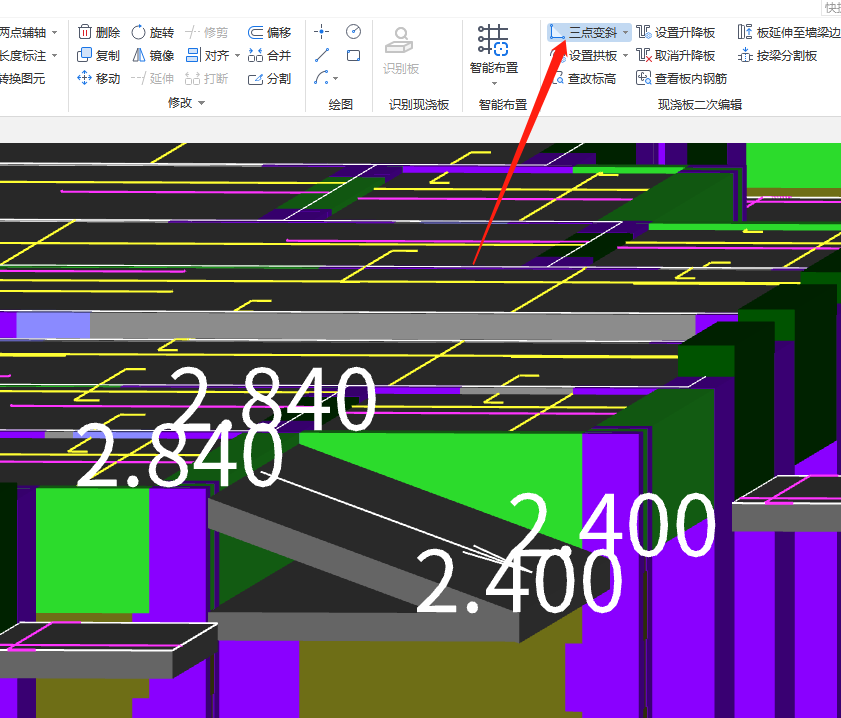
Task: Click the 智能布置 large icon
Action: 493,41
